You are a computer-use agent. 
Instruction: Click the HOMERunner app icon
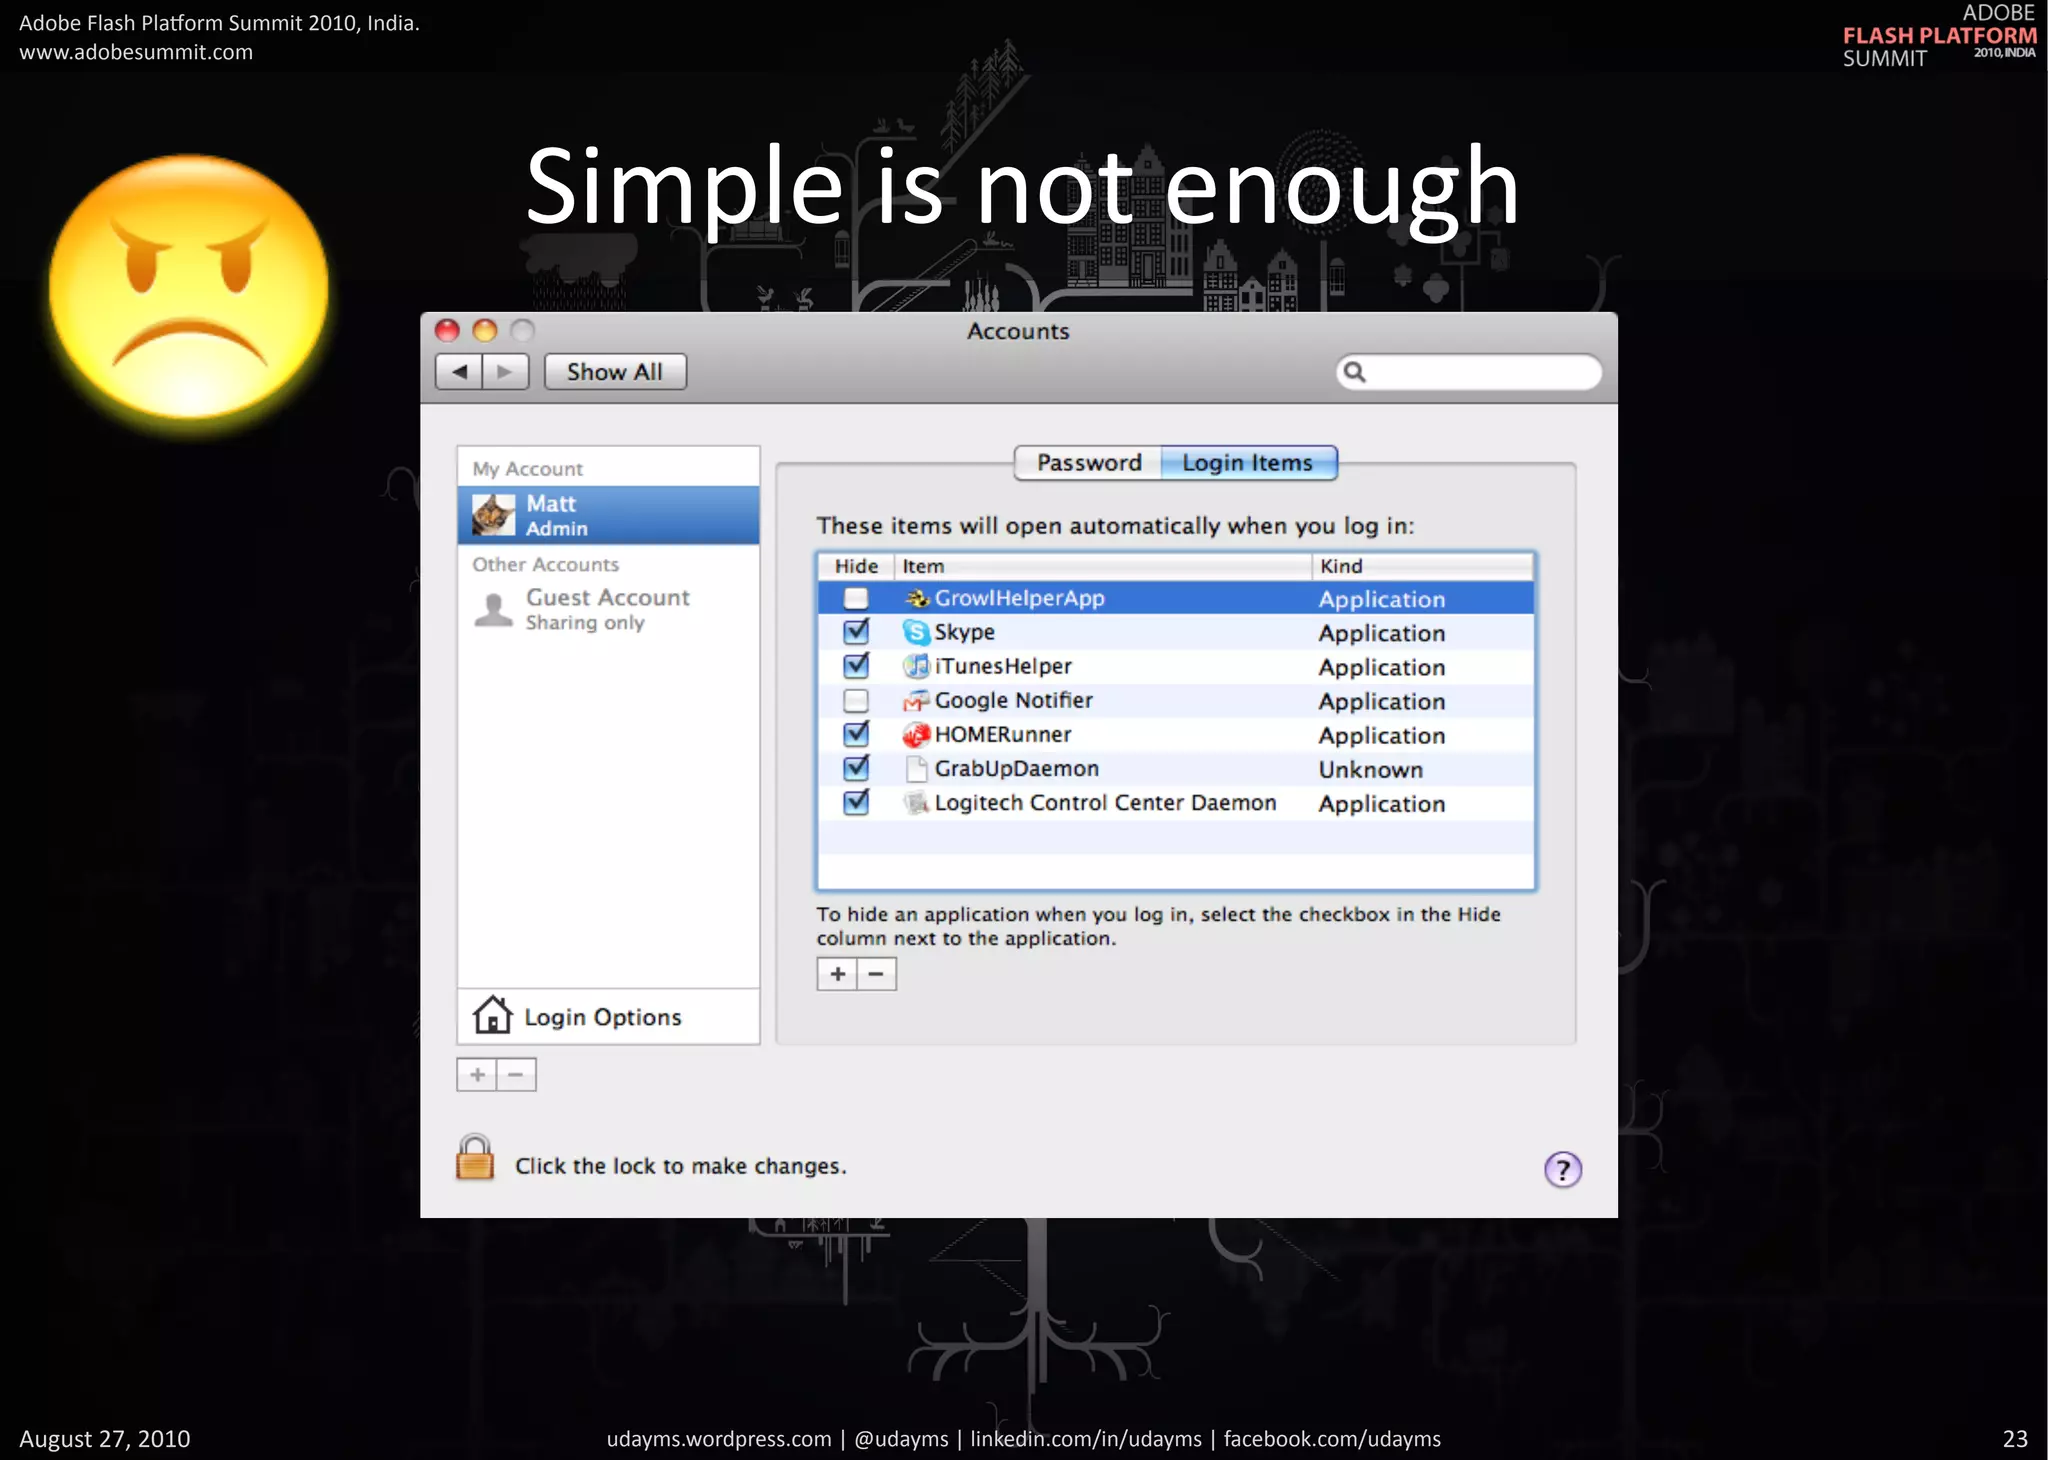915,735
